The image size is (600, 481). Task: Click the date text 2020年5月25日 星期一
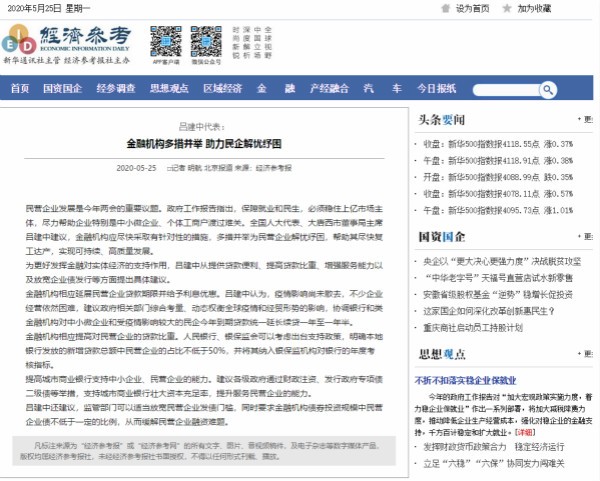point(49,8)
